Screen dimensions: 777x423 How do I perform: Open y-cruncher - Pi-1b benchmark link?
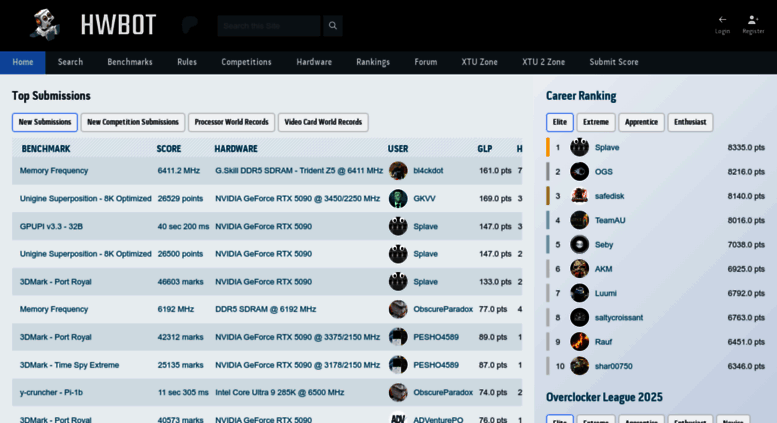tap(51, 392)
